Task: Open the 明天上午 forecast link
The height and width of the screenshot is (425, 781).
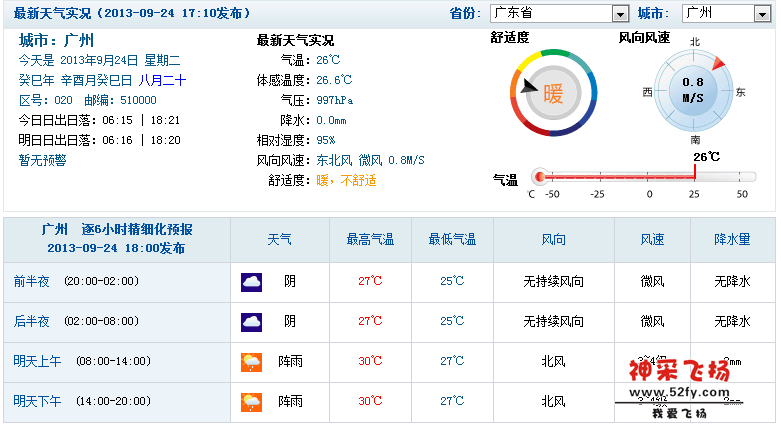Action: [x=37, y=361]
